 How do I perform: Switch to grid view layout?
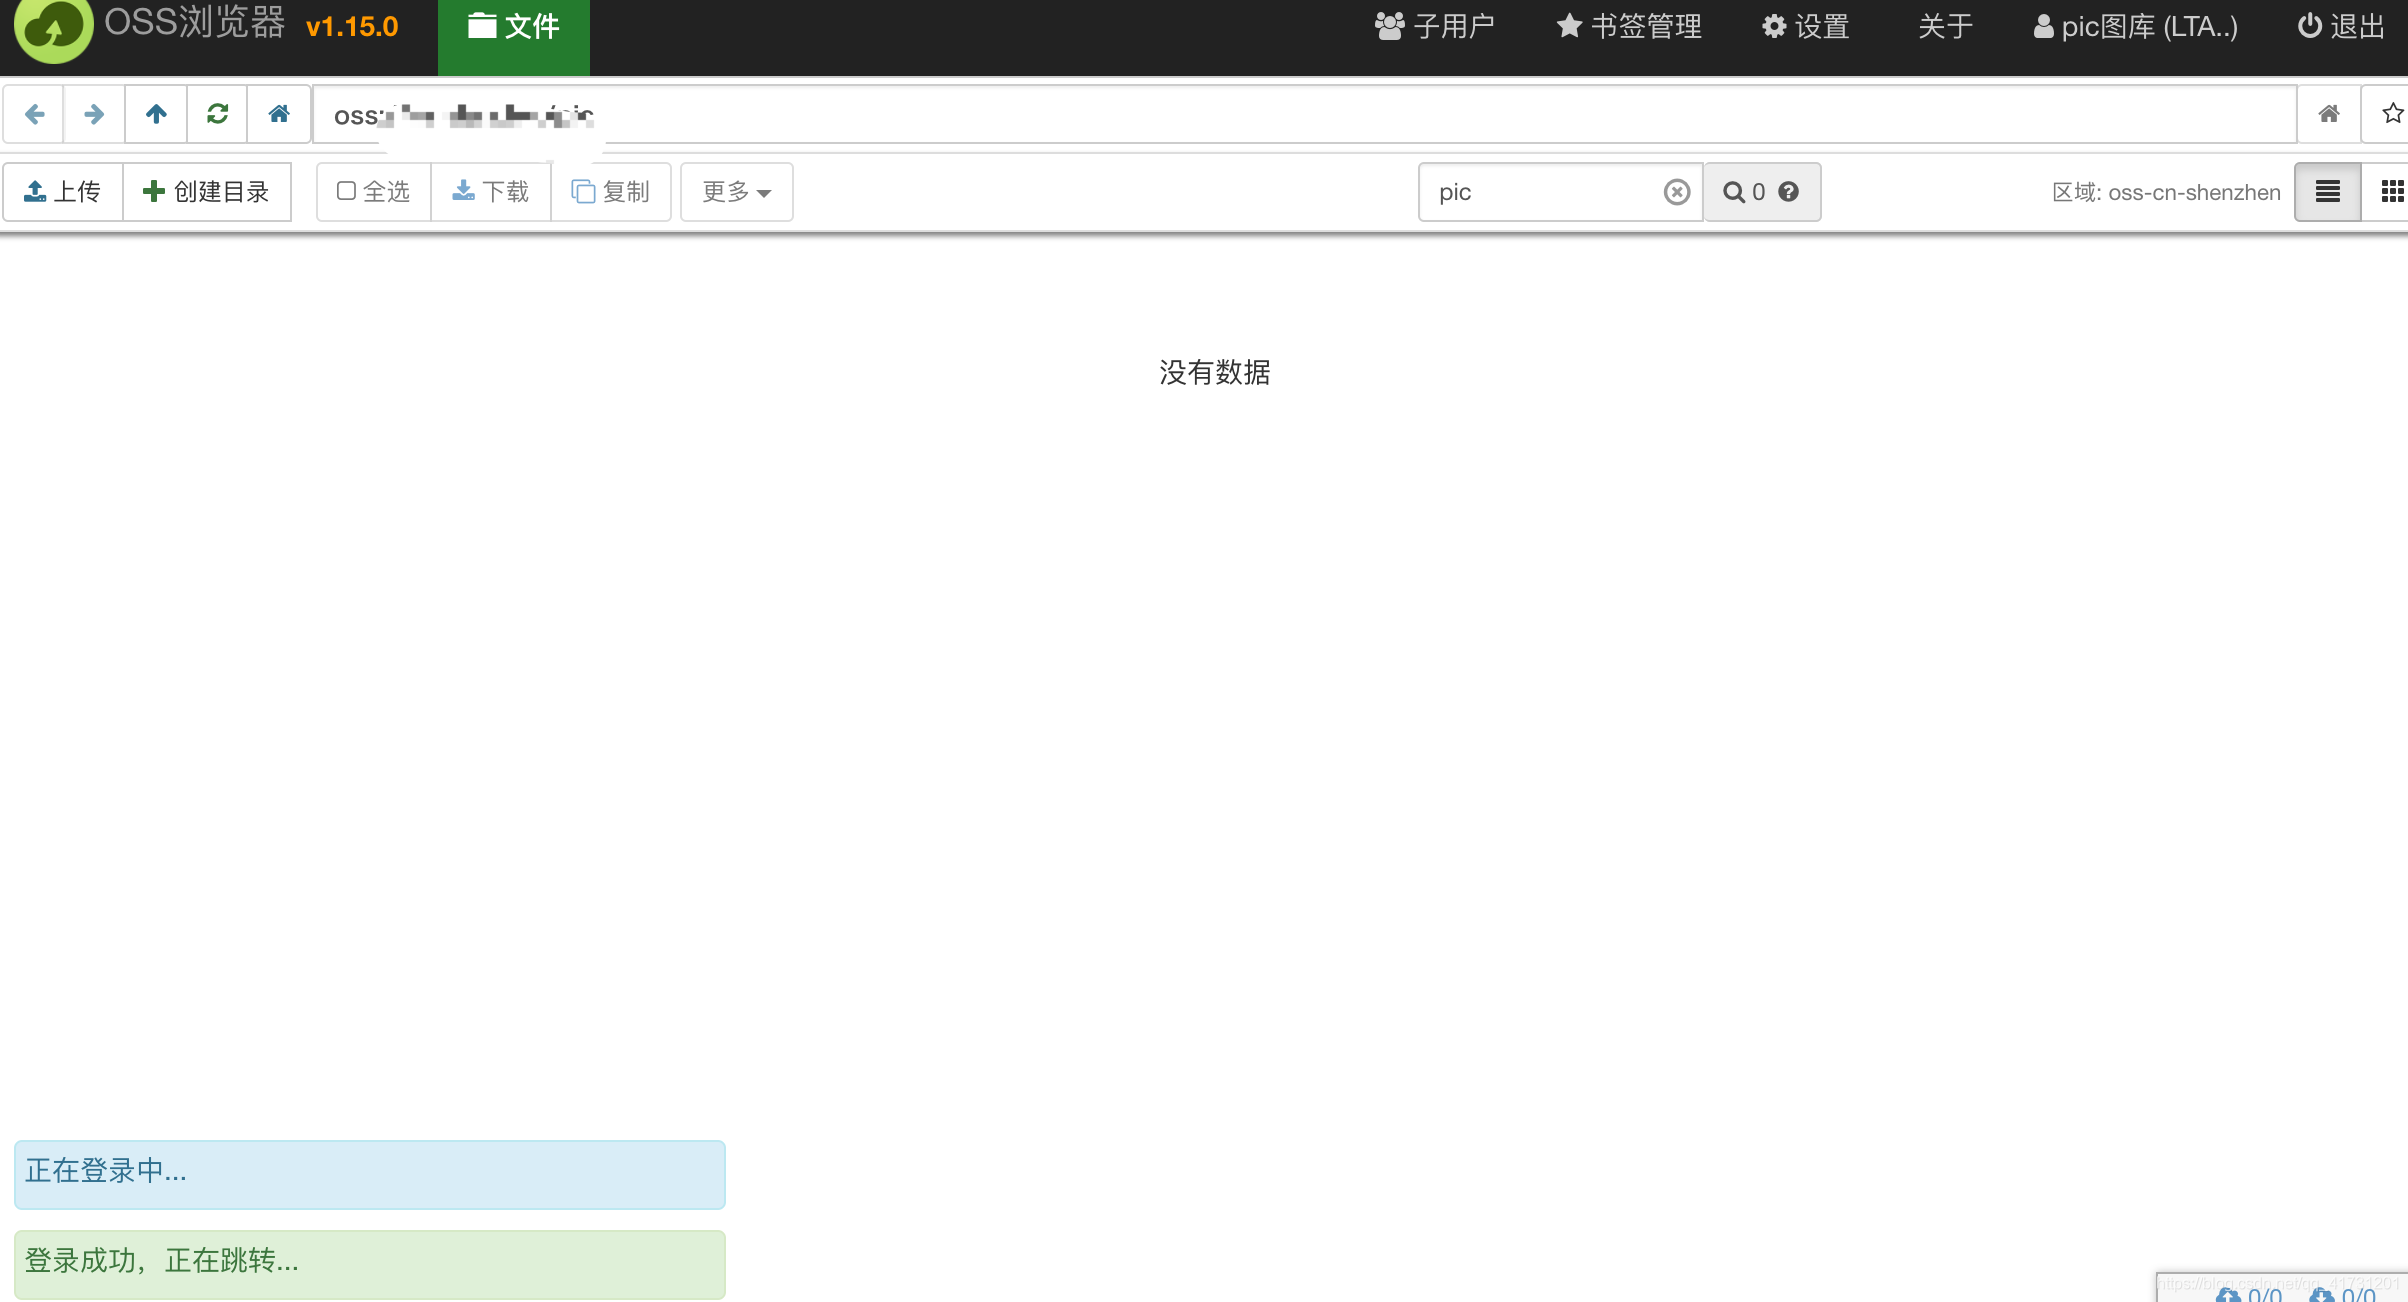coord(2392,190)
